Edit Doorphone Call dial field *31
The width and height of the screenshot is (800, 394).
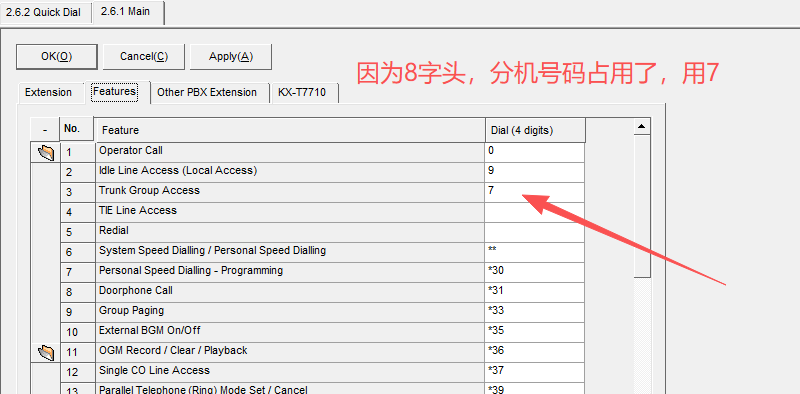tap(534, 292)
